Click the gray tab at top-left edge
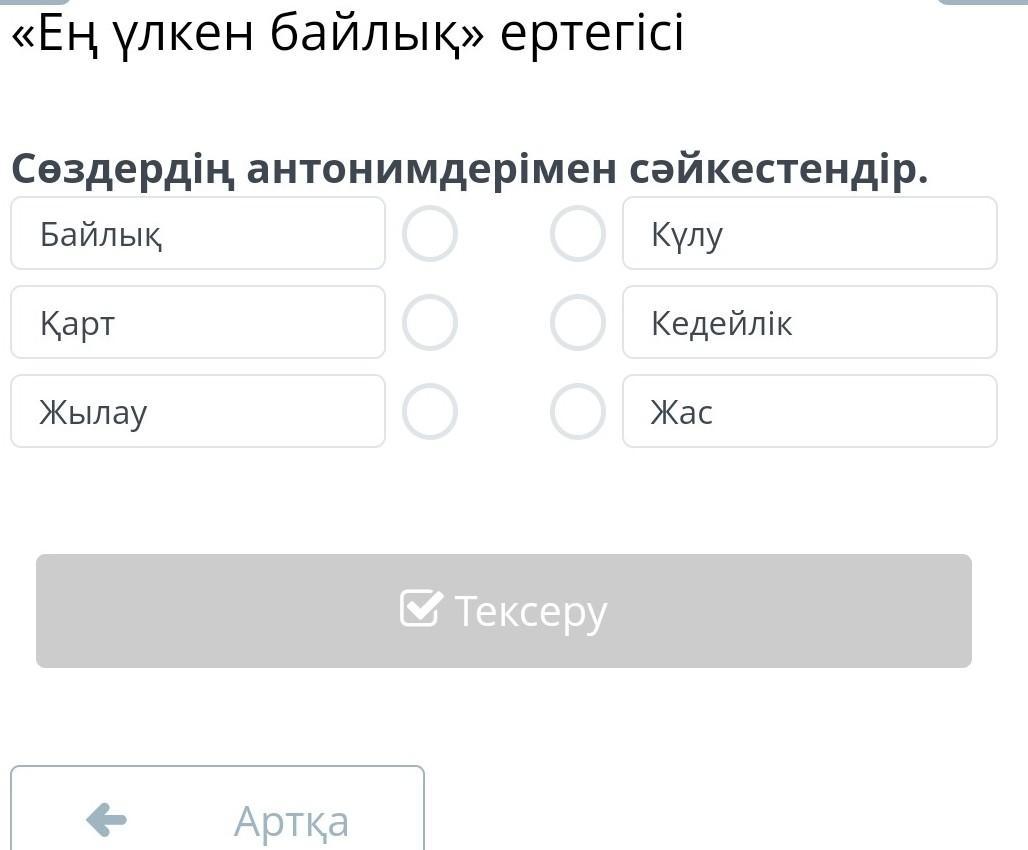1028x850 pixels. 36,3
